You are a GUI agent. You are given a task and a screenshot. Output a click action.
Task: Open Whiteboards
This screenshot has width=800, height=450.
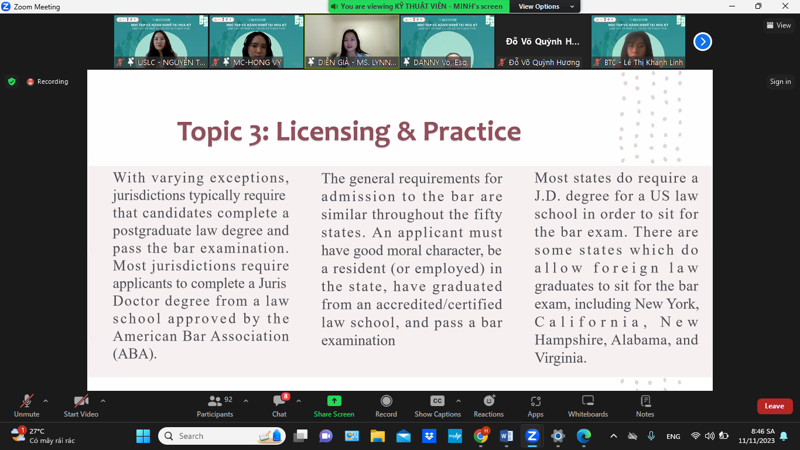tap(587, 404)
